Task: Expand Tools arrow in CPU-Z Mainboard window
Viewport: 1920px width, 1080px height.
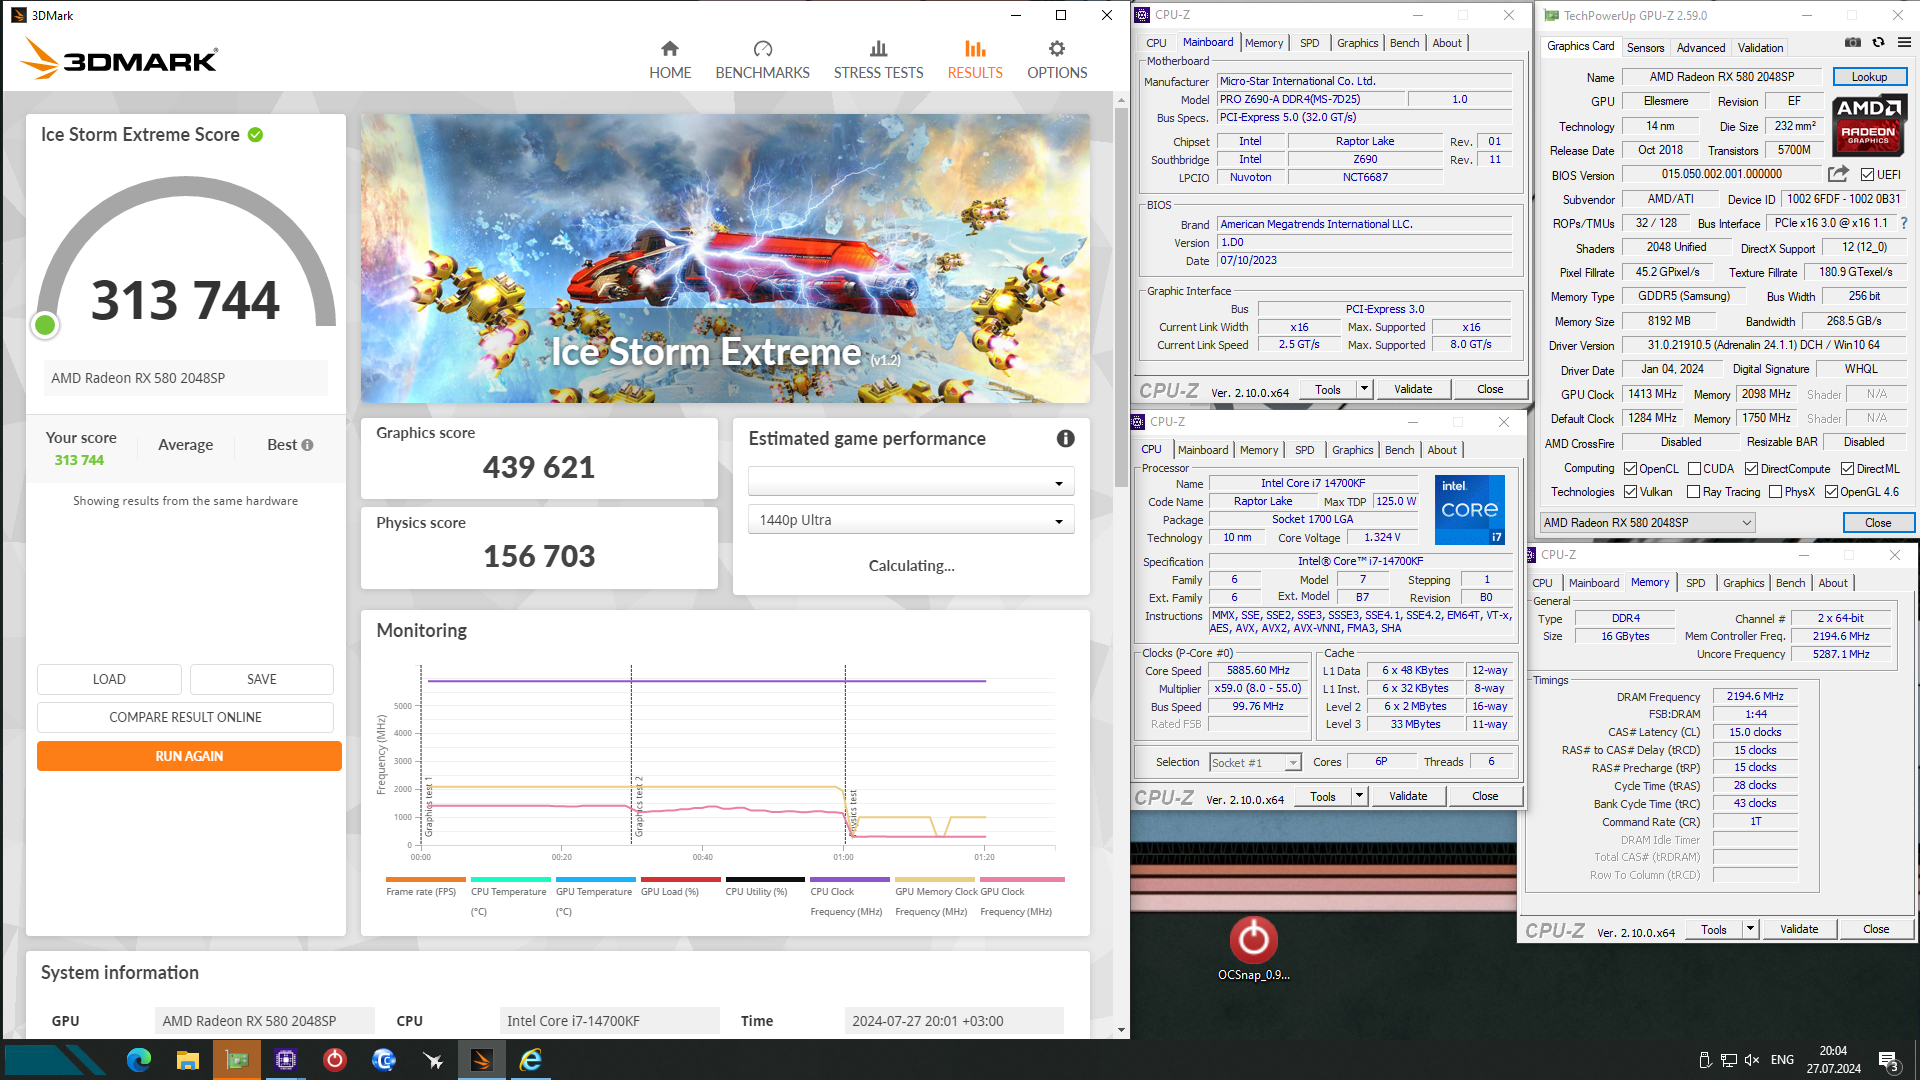Action: pos(1364,390)
